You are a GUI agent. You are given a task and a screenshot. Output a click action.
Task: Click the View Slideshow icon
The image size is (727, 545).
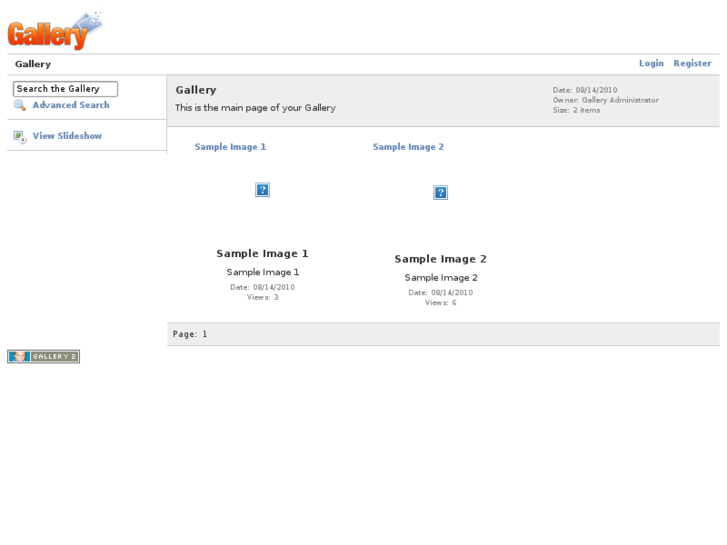[20, 136]
